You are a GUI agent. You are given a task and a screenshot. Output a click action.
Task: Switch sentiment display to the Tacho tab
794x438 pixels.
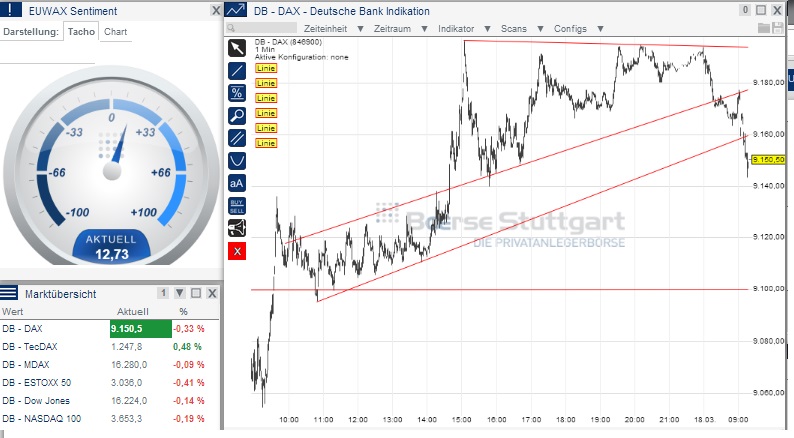(x=81, y=31)
